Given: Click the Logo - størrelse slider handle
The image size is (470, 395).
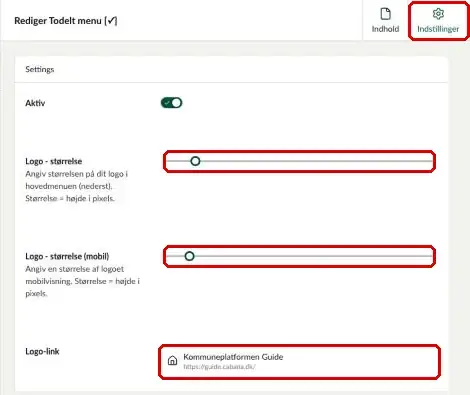Looking at the screenshot, I should pos(195,161).
